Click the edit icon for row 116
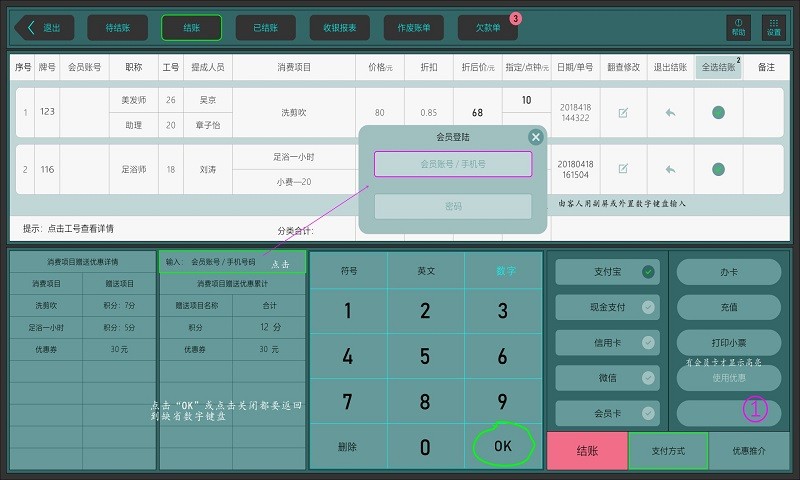Image resolution: width=800 pixels, height=480 pixels. [x=623, y=169]
